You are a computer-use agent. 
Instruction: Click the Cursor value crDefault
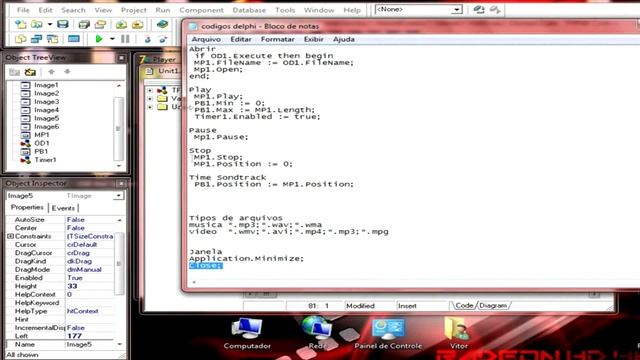[90, 244]
